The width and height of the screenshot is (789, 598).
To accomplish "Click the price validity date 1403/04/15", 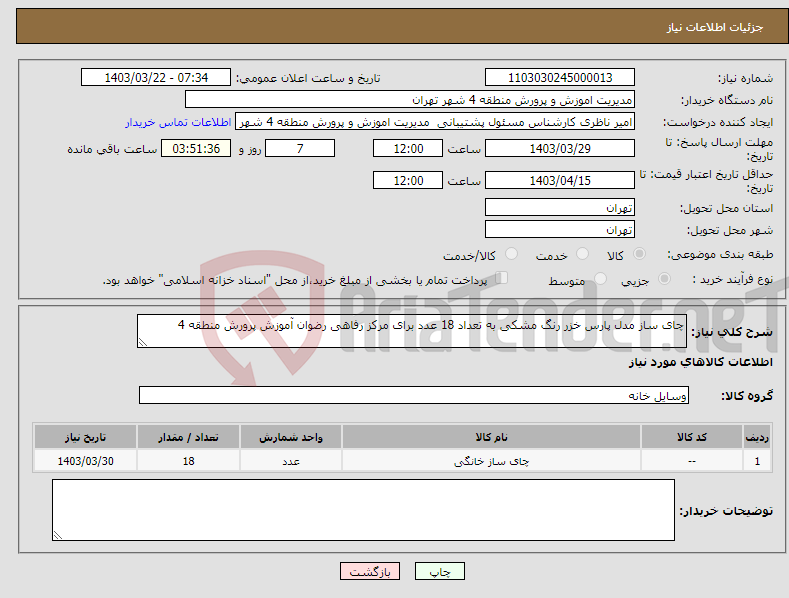I will coord(560,180).
